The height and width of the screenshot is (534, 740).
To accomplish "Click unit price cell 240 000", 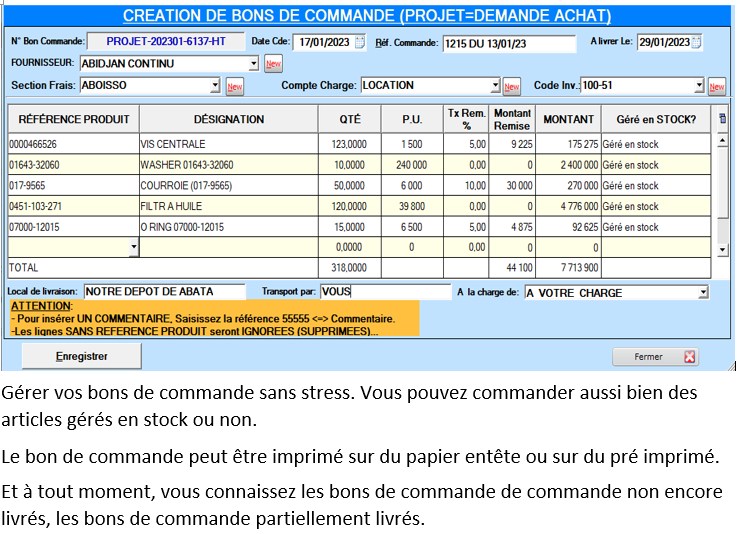I will [x=412, y=165].
